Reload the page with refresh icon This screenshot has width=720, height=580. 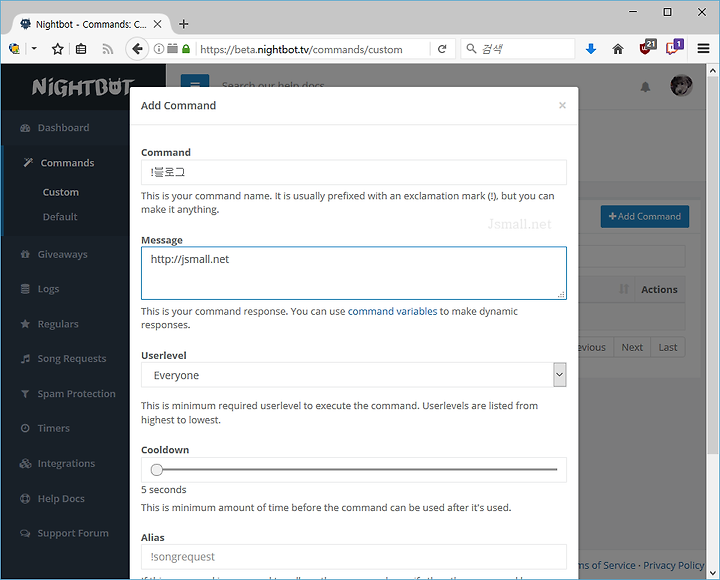point(442,49)
